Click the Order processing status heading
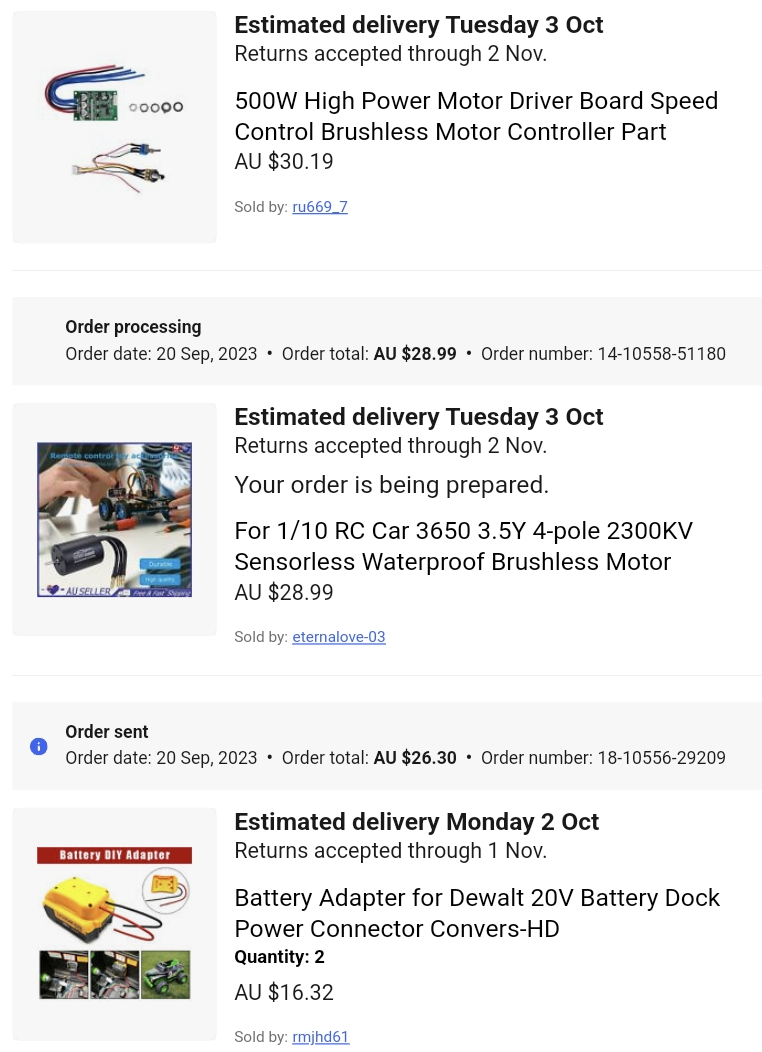 tap(133, 327)
